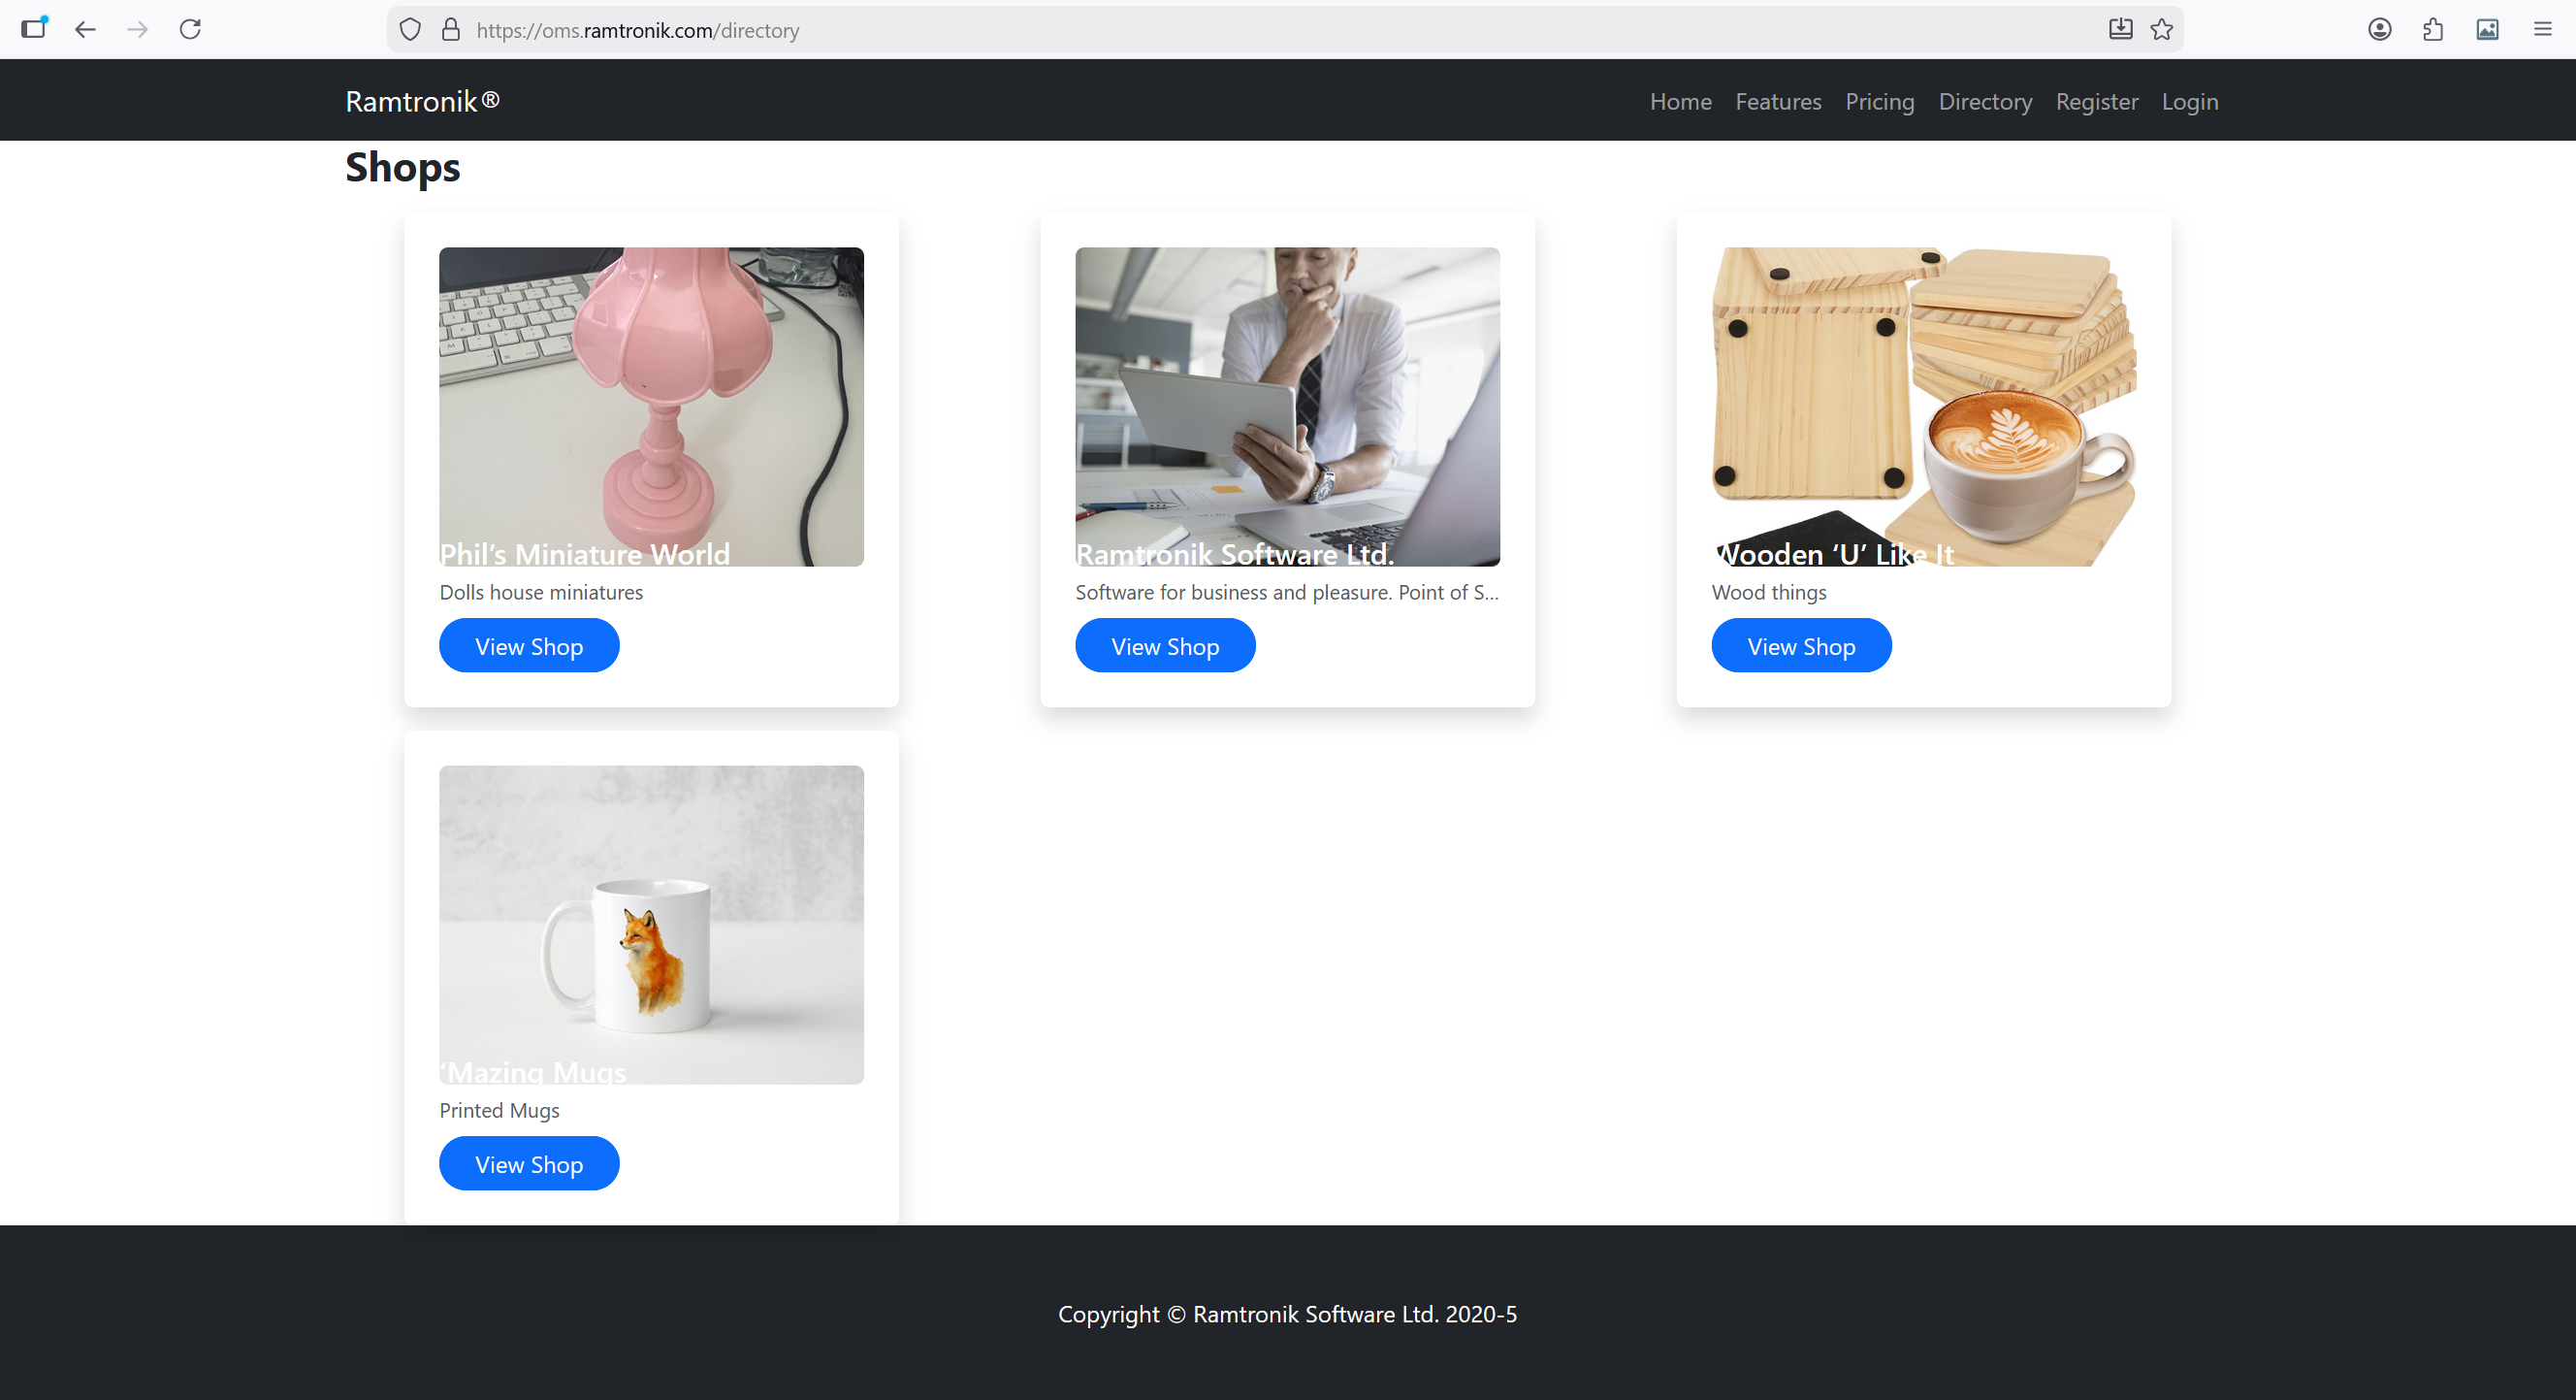This screenshot has height=1400, width=2576.
Task: Click View Shop under 'Mazing Mugs
Action: (529, 1163)
